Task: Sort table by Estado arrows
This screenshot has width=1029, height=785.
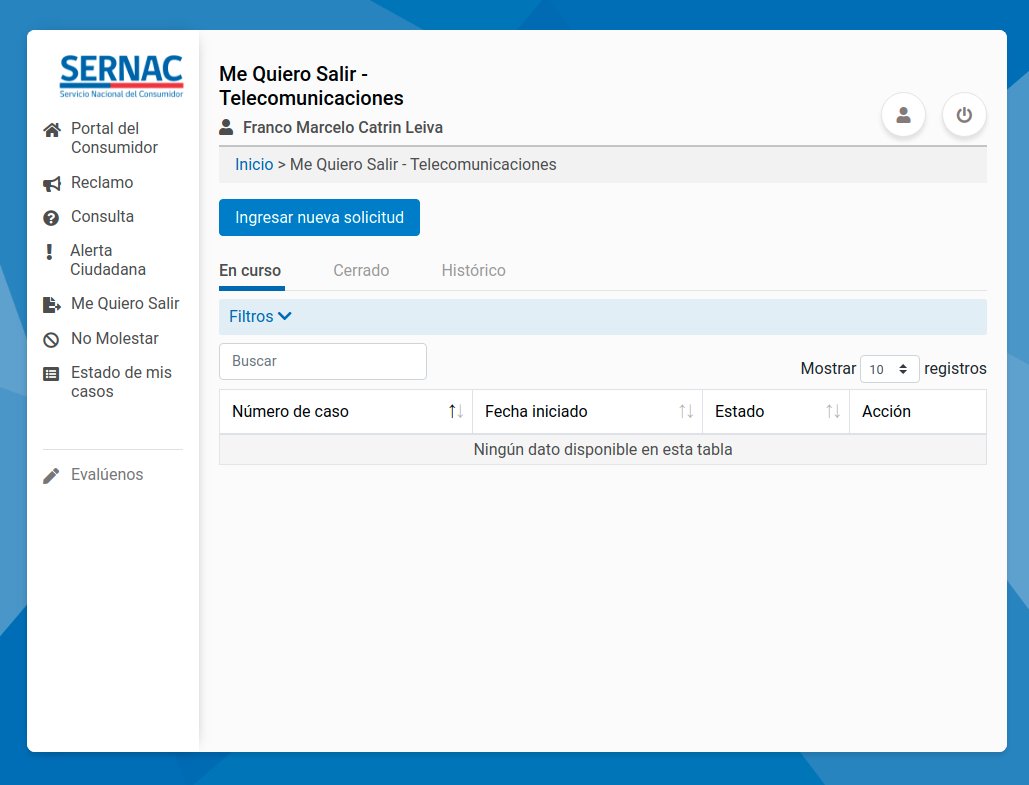Action: pyautogui.click(x=833, y=412)
